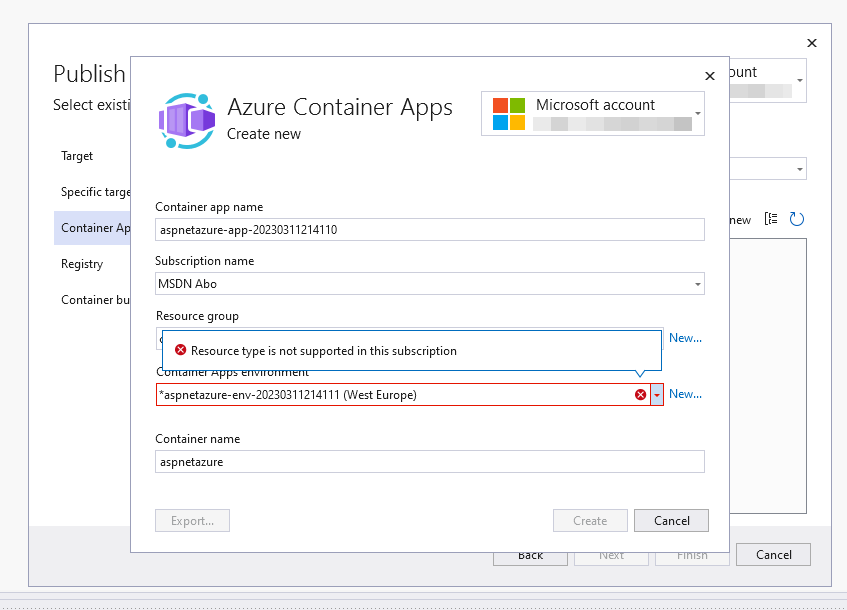The height and width of the screenshot is (610, 847).
Task: Open the account dropdown in Publish window
Action: (x=799, y=81)
